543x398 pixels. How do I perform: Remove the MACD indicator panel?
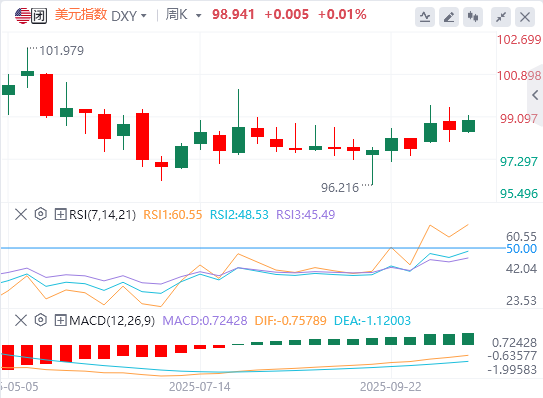[x=21, y=320]
